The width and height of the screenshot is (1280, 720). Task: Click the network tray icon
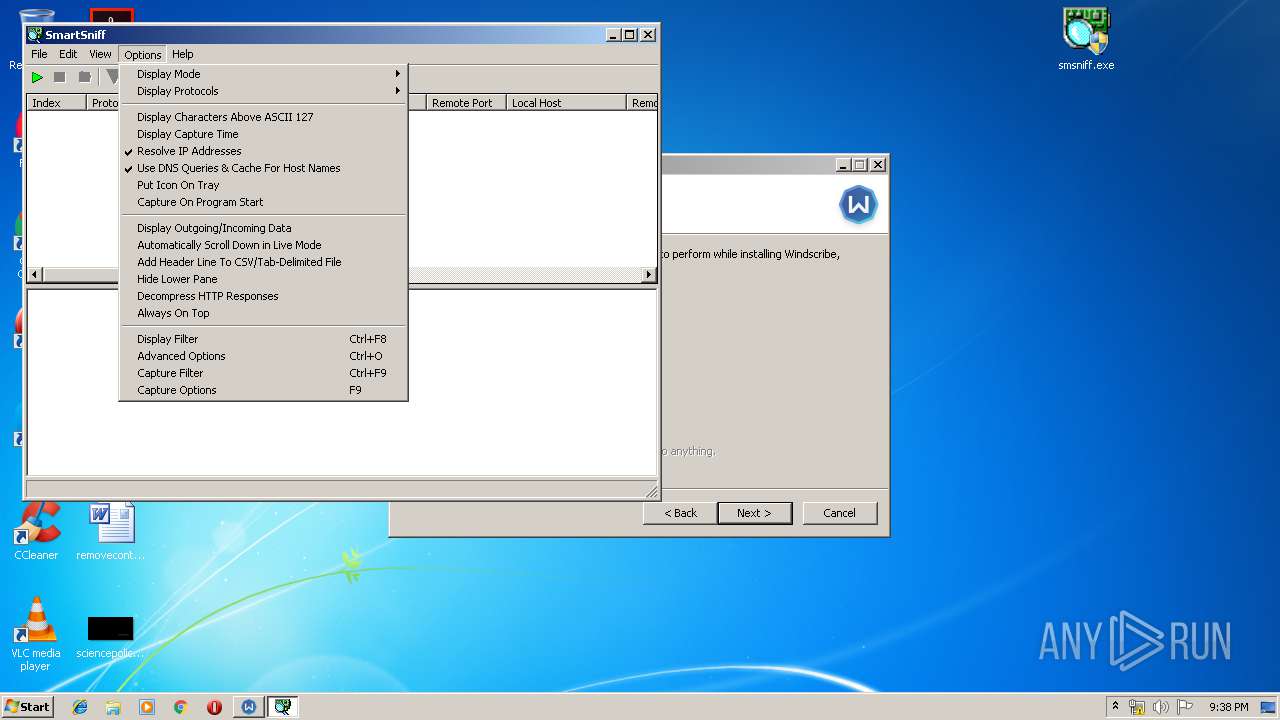[x=1137, y=707]
